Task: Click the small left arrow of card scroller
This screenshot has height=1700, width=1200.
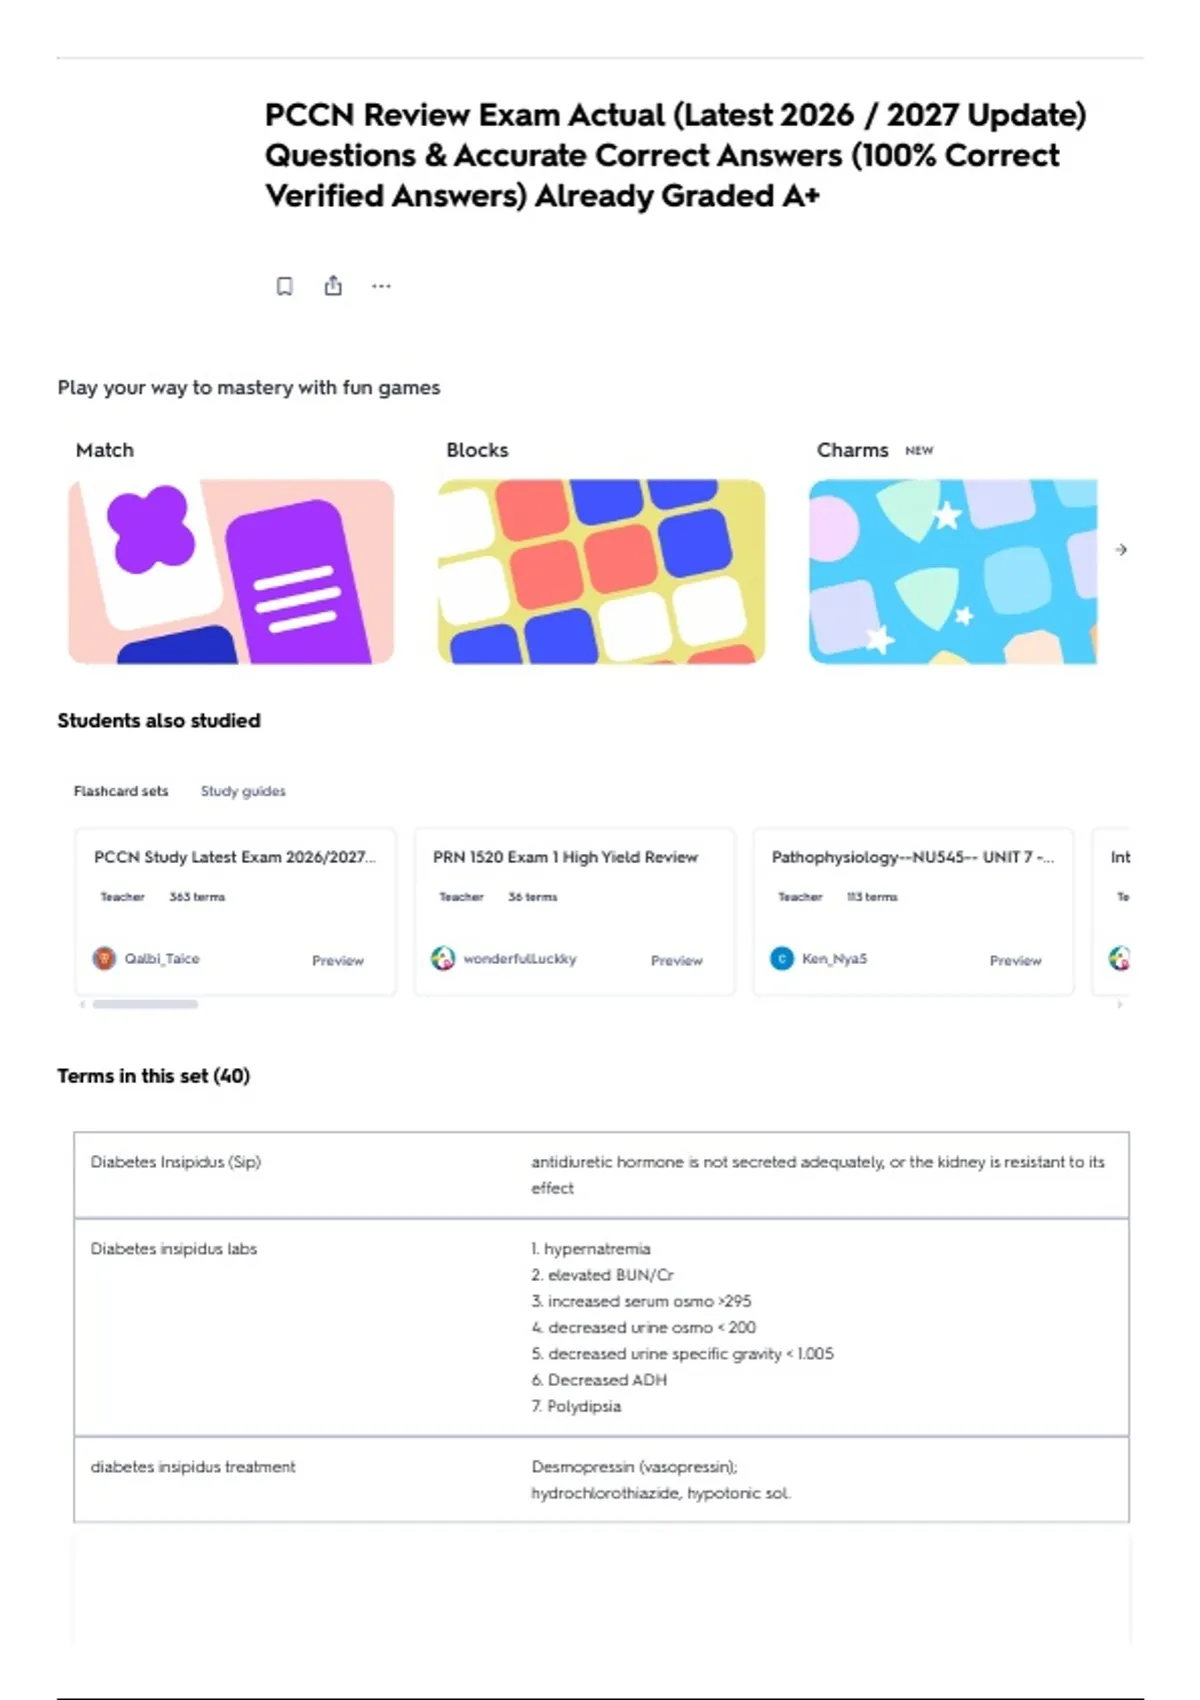Action: coord(82,1004)
